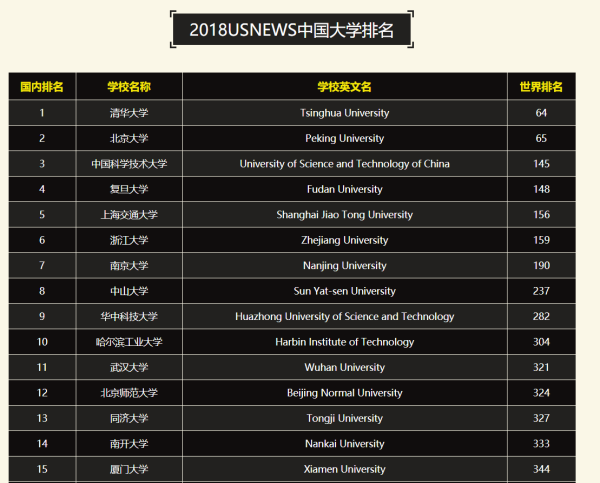Viewport: 600px width, 483px height.
Task: Click University of Science and Technology of China
Action: 344,164
